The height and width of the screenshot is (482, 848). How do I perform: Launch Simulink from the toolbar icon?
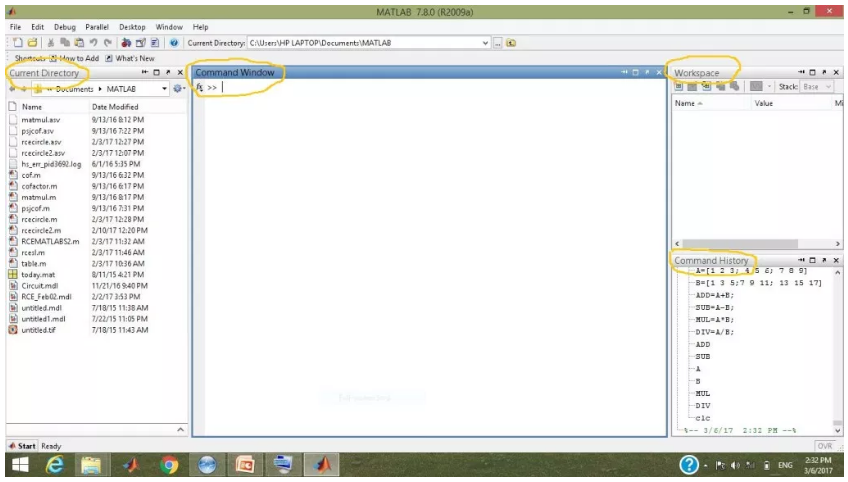pos(126,43)
